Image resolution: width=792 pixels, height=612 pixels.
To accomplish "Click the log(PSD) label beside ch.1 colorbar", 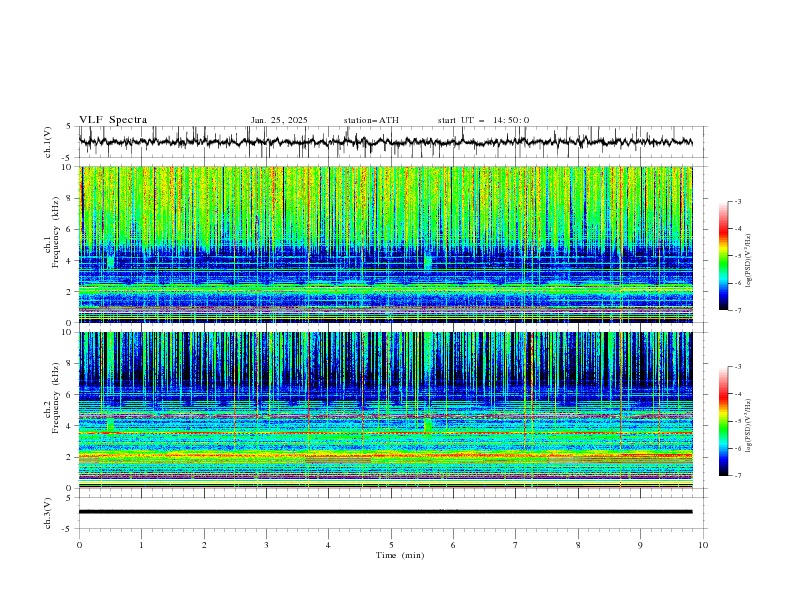I will click(749, 261).
